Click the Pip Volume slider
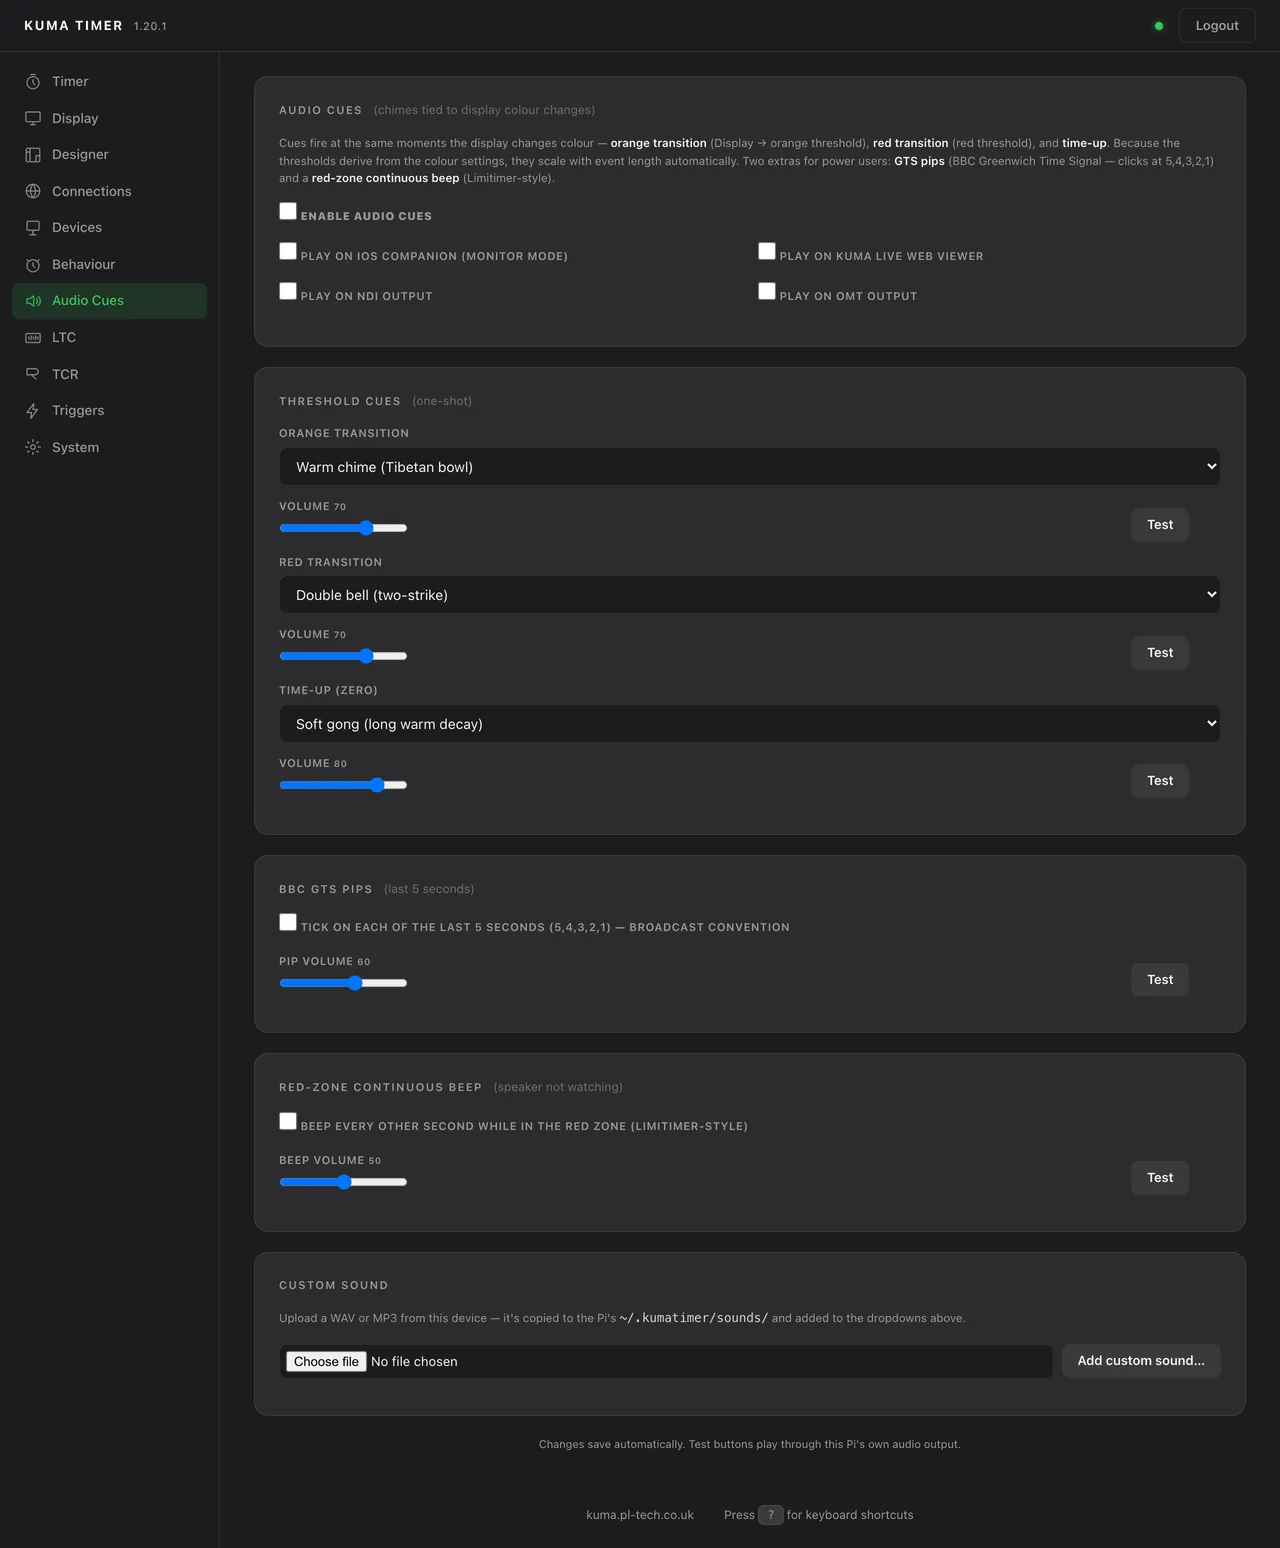The image size is (1280, 1548). (x=343, y=983)
